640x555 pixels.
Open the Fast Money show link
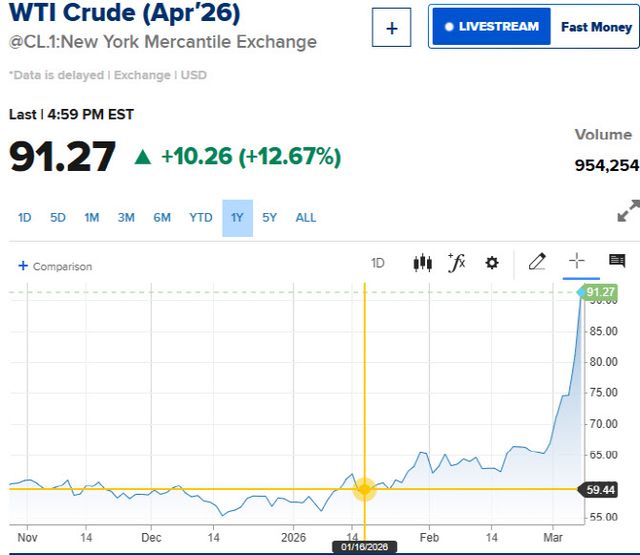pos(596,27)
